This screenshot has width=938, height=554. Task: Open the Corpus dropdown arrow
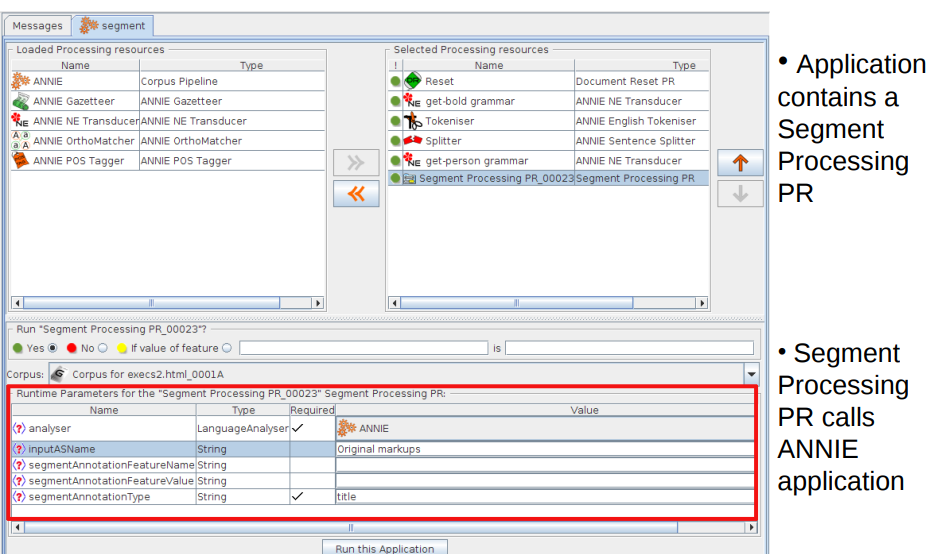pyautogui.click(x=751, y=373)
